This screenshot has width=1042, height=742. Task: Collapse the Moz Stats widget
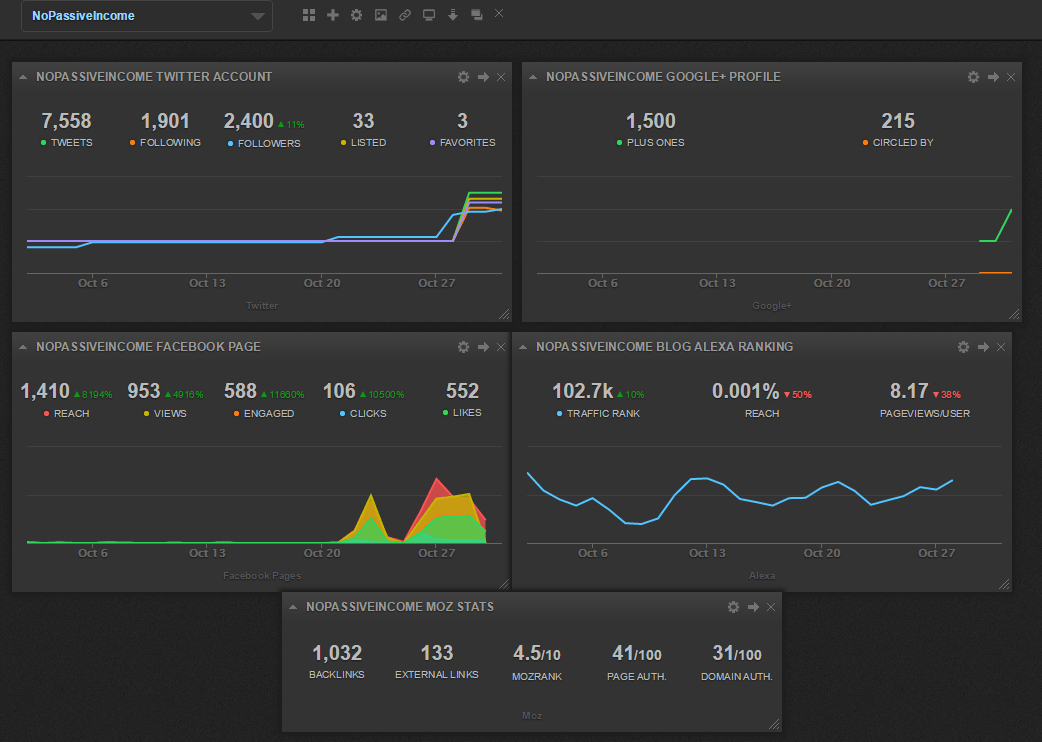tap(292, 606)
